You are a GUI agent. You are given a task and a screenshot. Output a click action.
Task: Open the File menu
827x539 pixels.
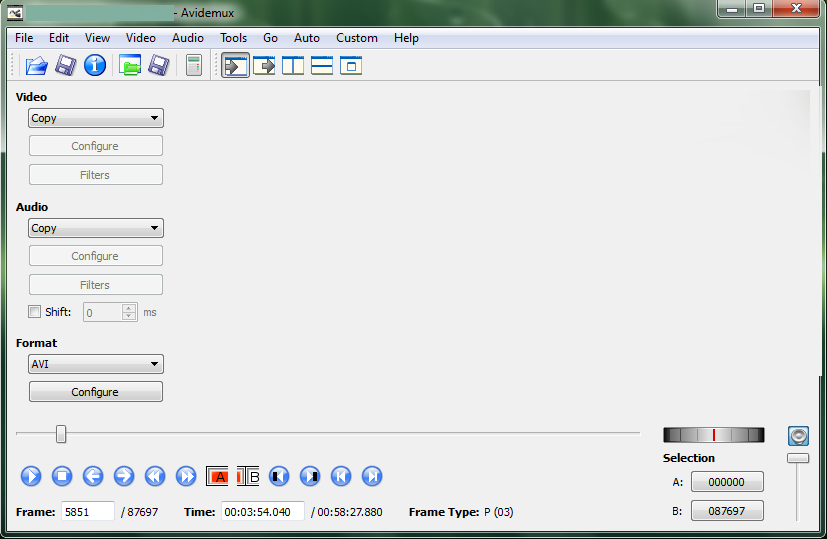(24, 38)
